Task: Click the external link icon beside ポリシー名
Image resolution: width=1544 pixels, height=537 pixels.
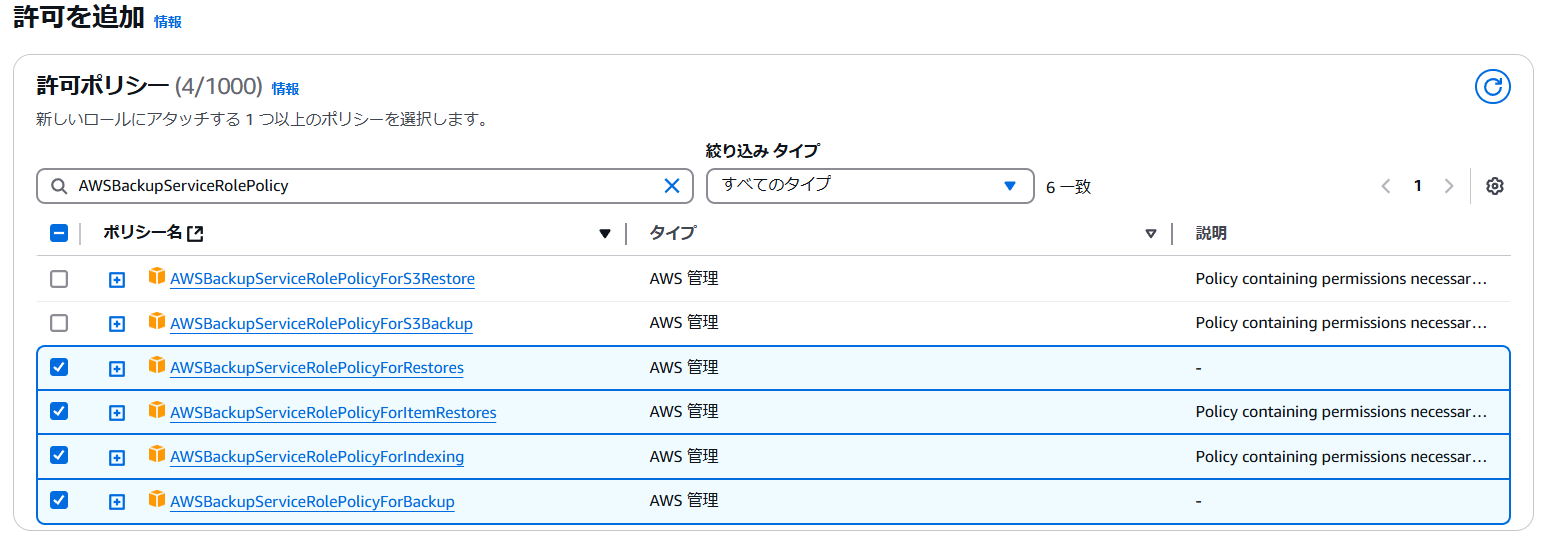Action: tap(196, 233)
